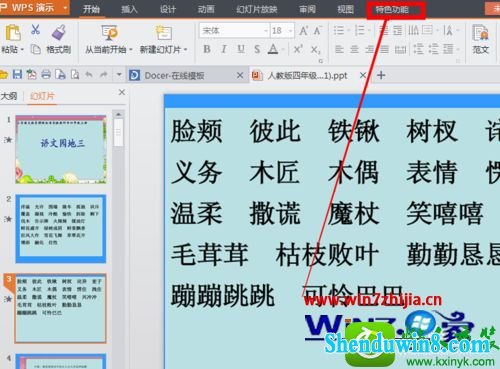This screenshot has height=369, width=500.
Task: Toggle subscript x₂ formatting
Action: [x=315, y=50]
